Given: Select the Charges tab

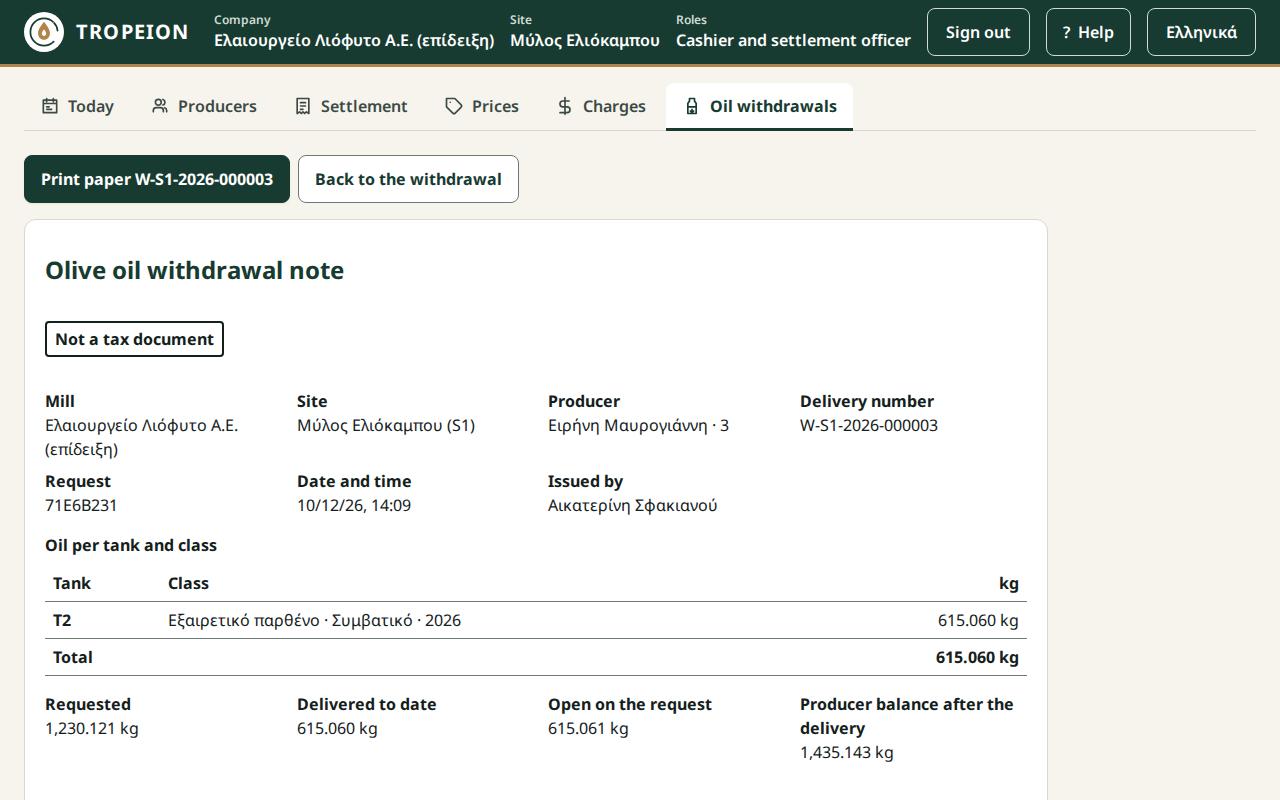Looking at the screenshot, I should (x=601, y=106).
